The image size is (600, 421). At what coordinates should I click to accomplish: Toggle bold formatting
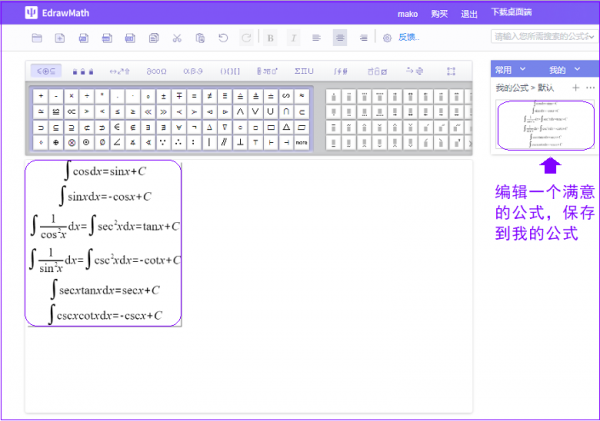coord(270,38)
